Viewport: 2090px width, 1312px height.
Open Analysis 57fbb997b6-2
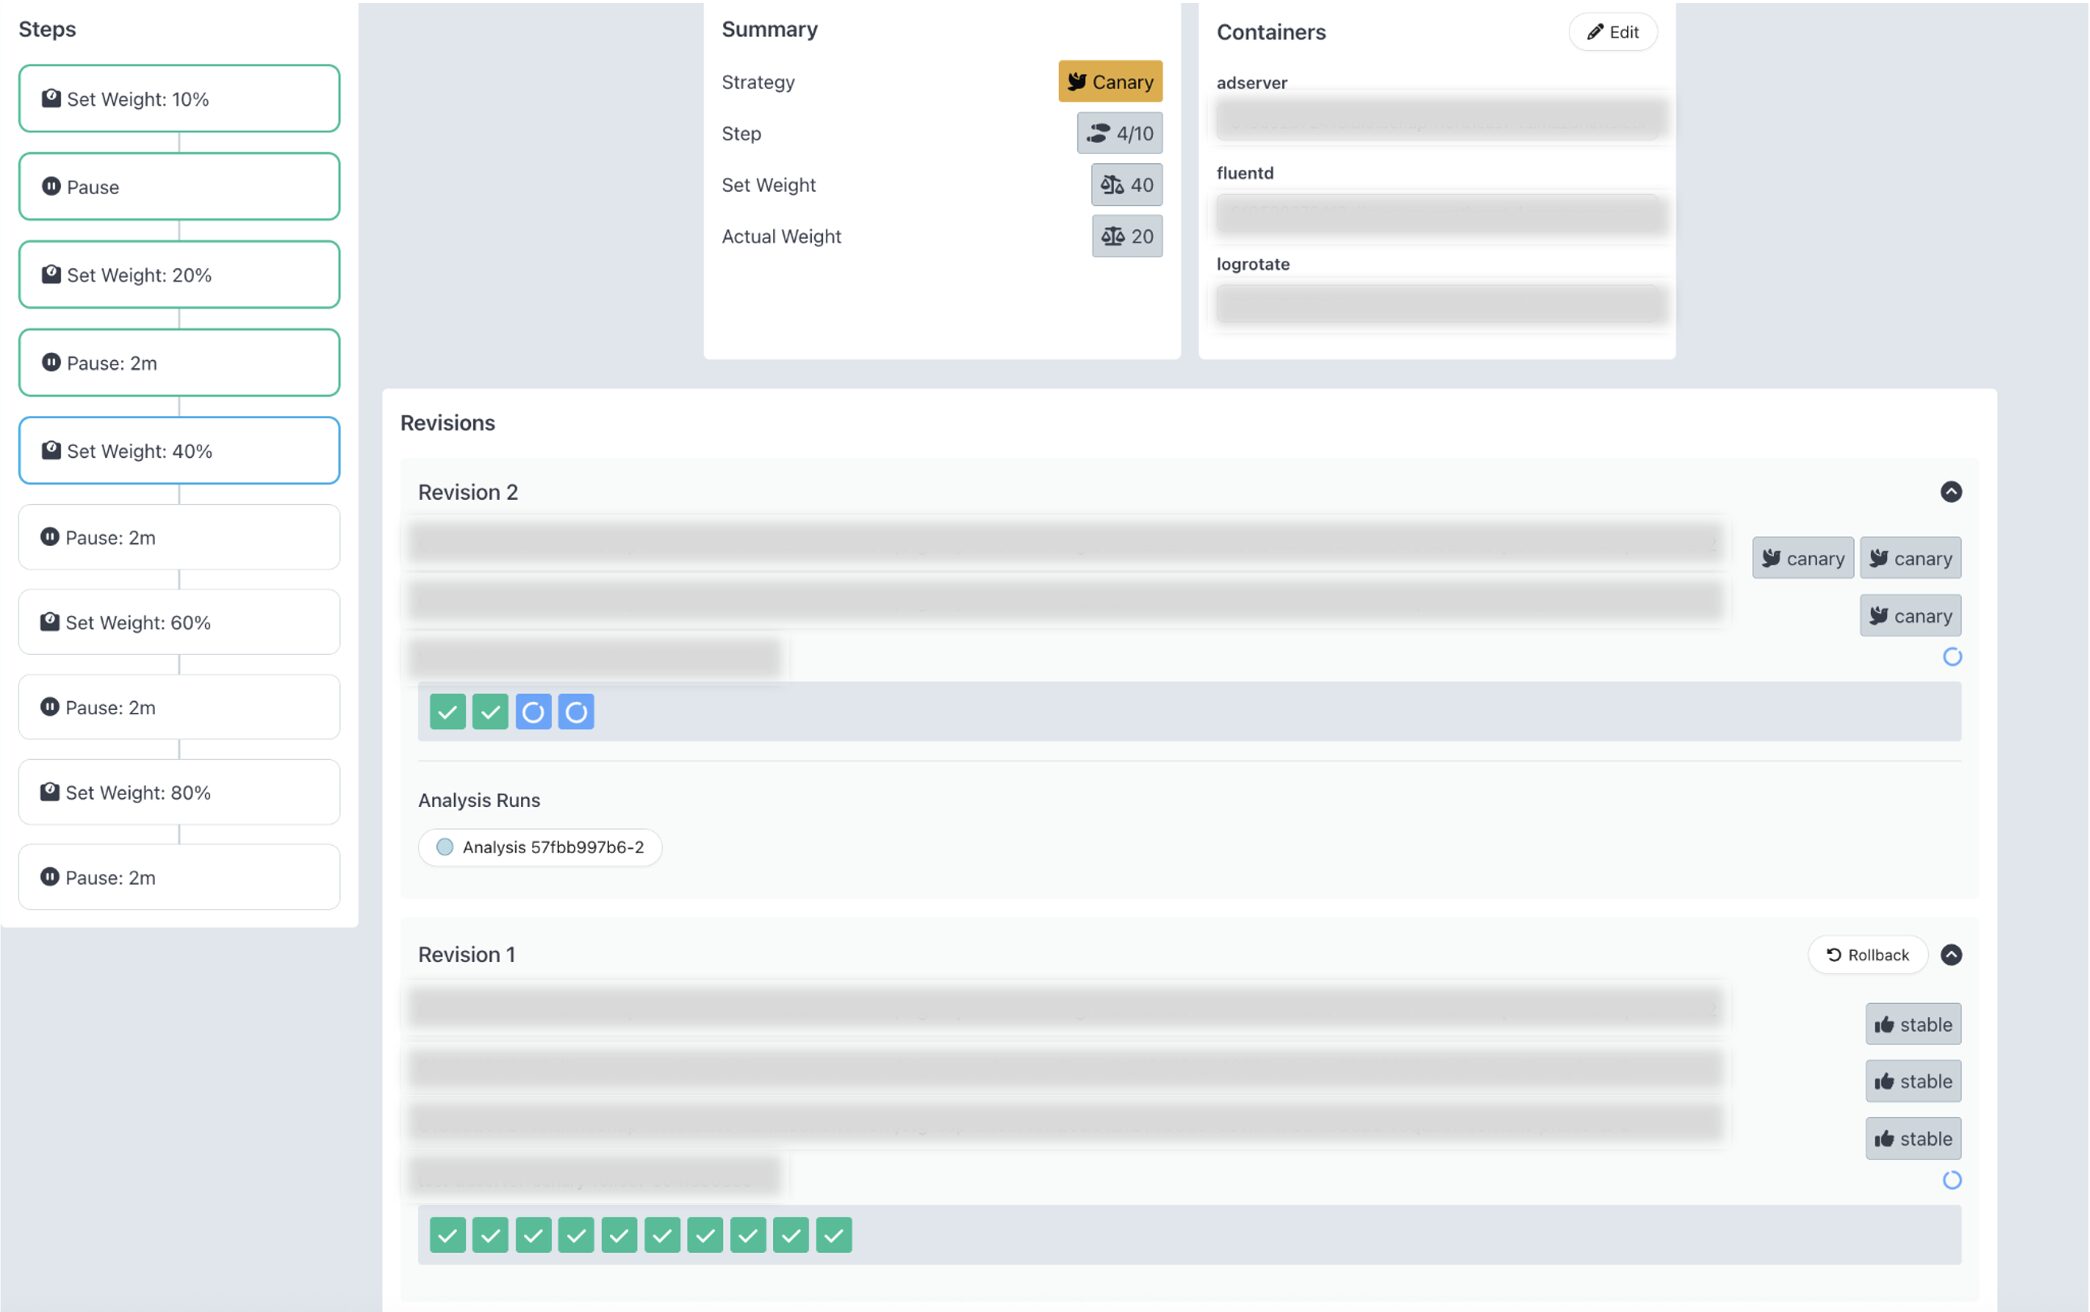pos(540,846)
